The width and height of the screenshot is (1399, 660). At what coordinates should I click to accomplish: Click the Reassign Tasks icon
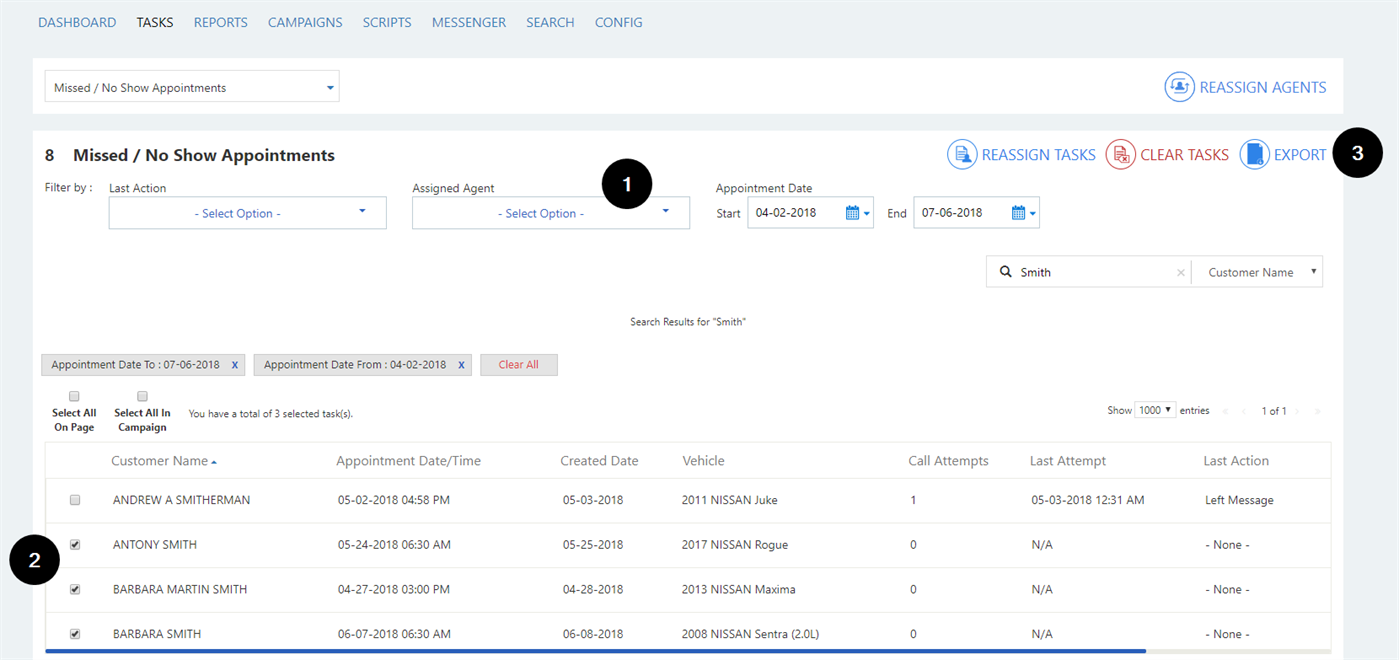pyautogui.click(x=962, y=154)
